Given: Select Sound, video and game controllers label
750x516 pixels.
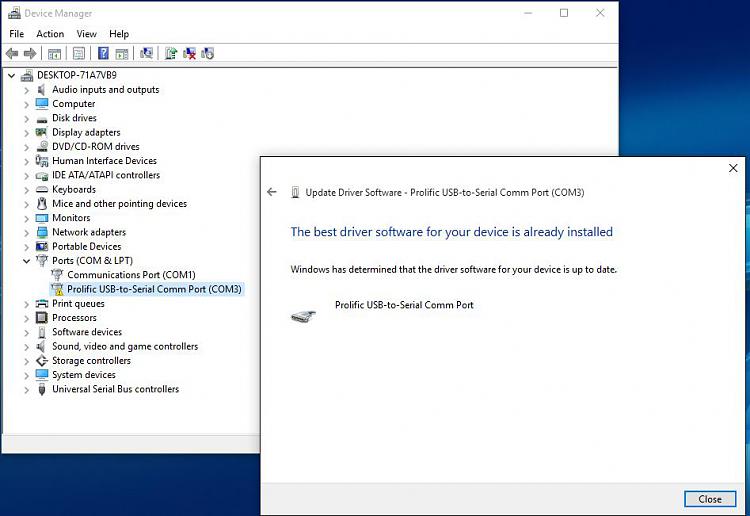Looking at the screenshot, I should (125, 346).
